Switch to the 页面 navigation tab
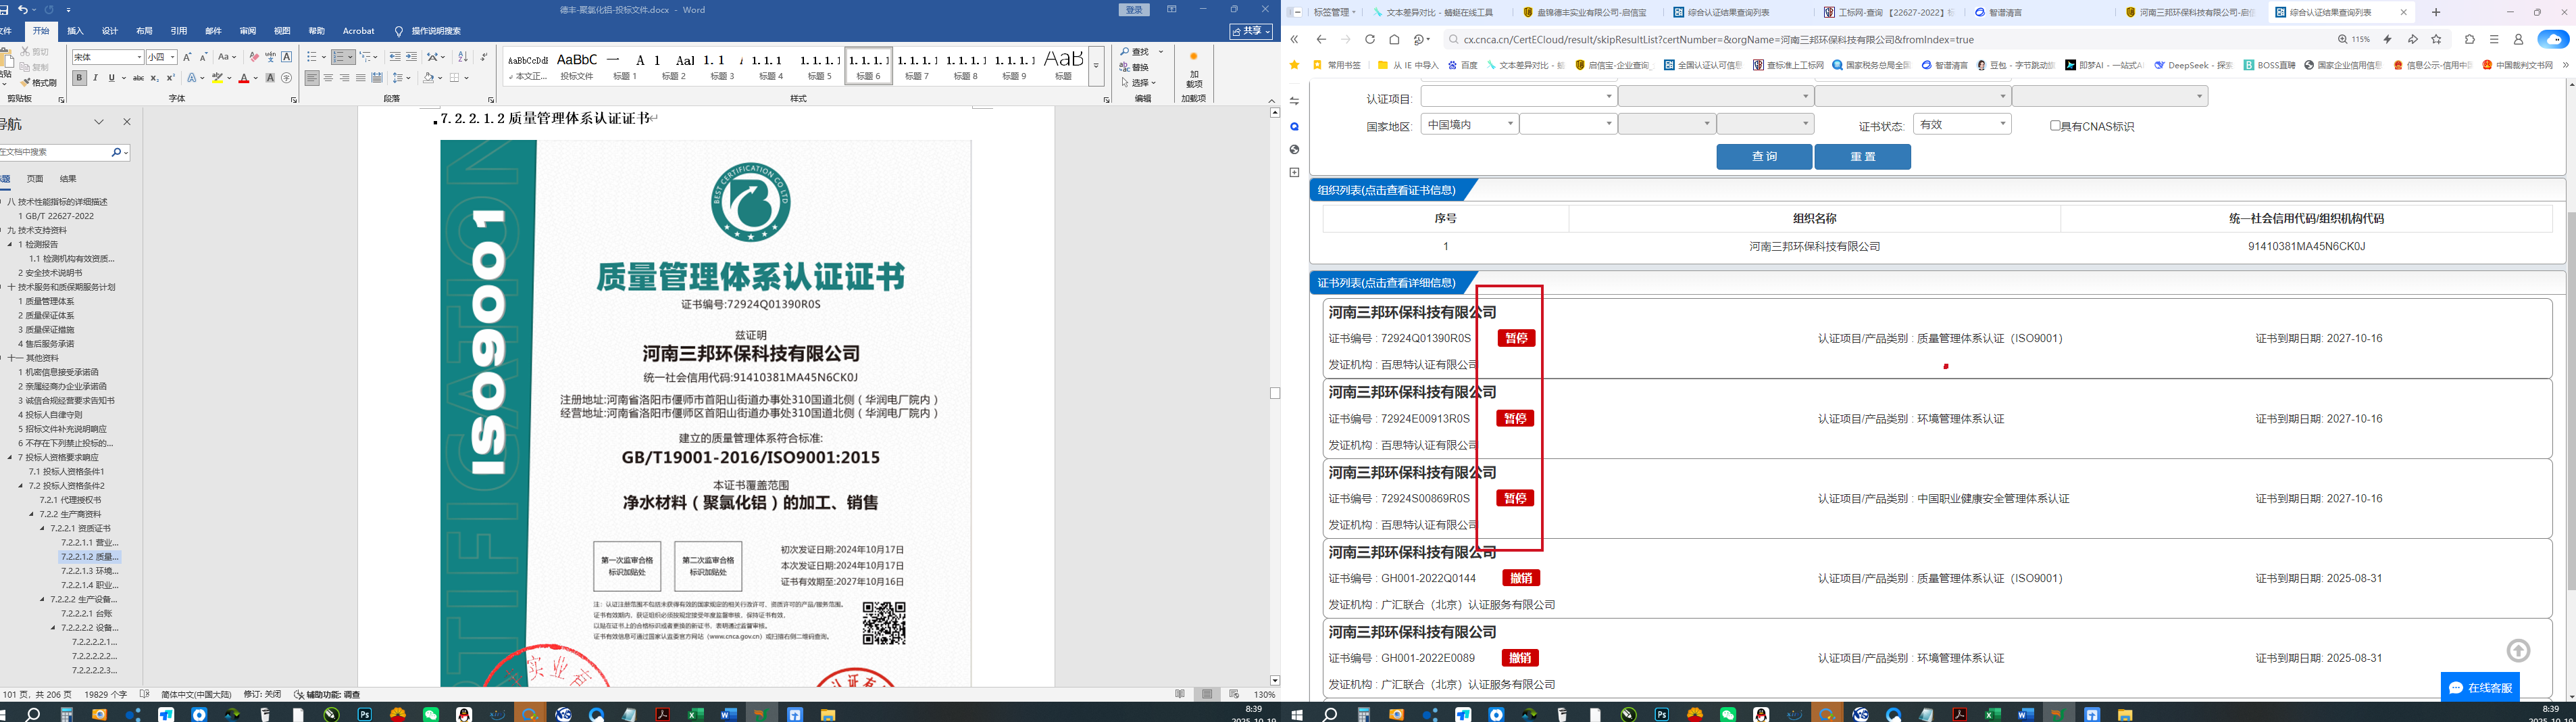 coord(35,179)
